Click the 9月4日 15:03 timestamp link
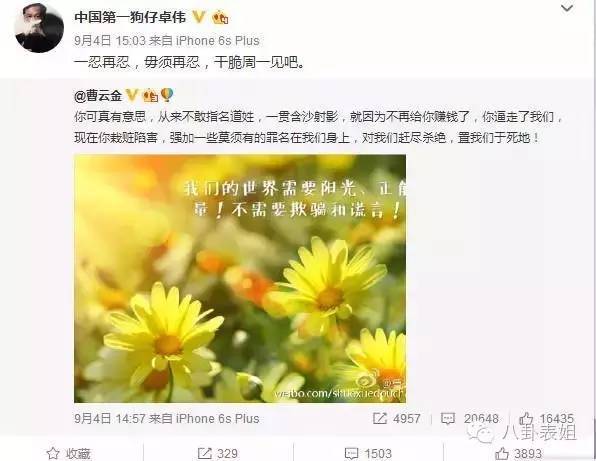 tap(110, 41)
